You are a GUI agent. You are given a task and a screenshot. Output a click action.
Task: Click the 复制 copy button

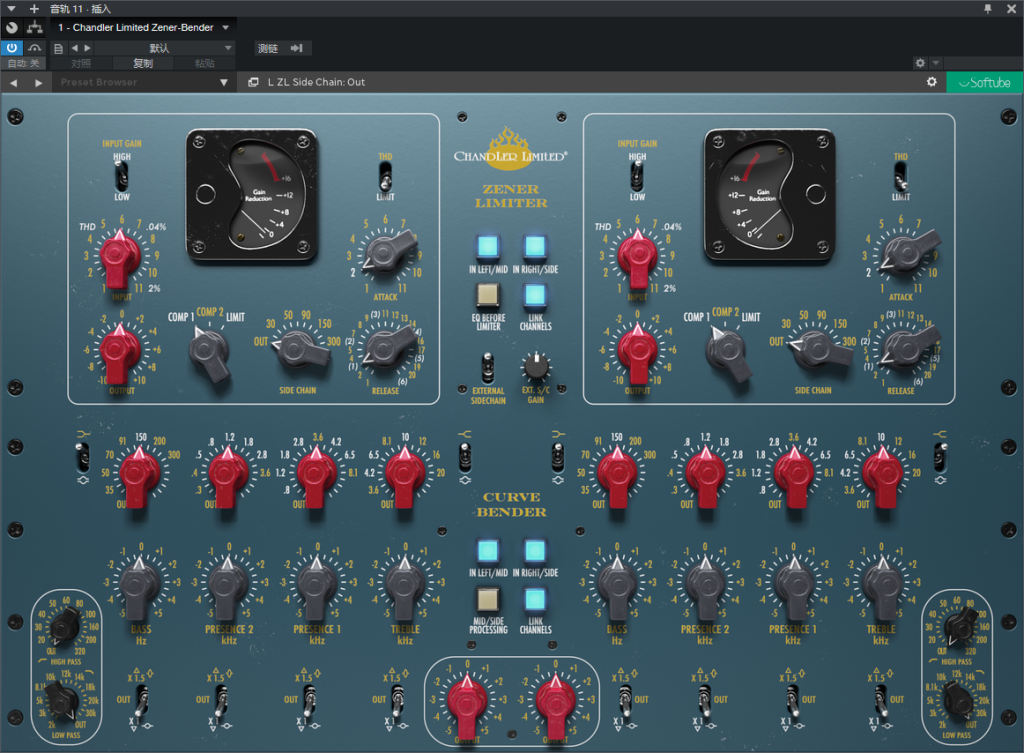143,63
